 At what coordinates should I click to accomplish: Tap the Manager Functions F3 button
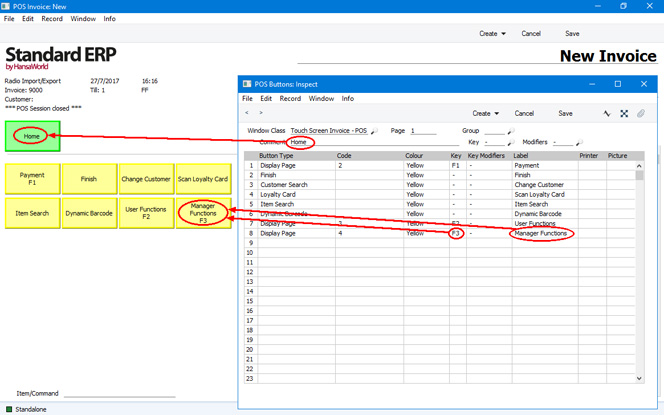point(203,213)
